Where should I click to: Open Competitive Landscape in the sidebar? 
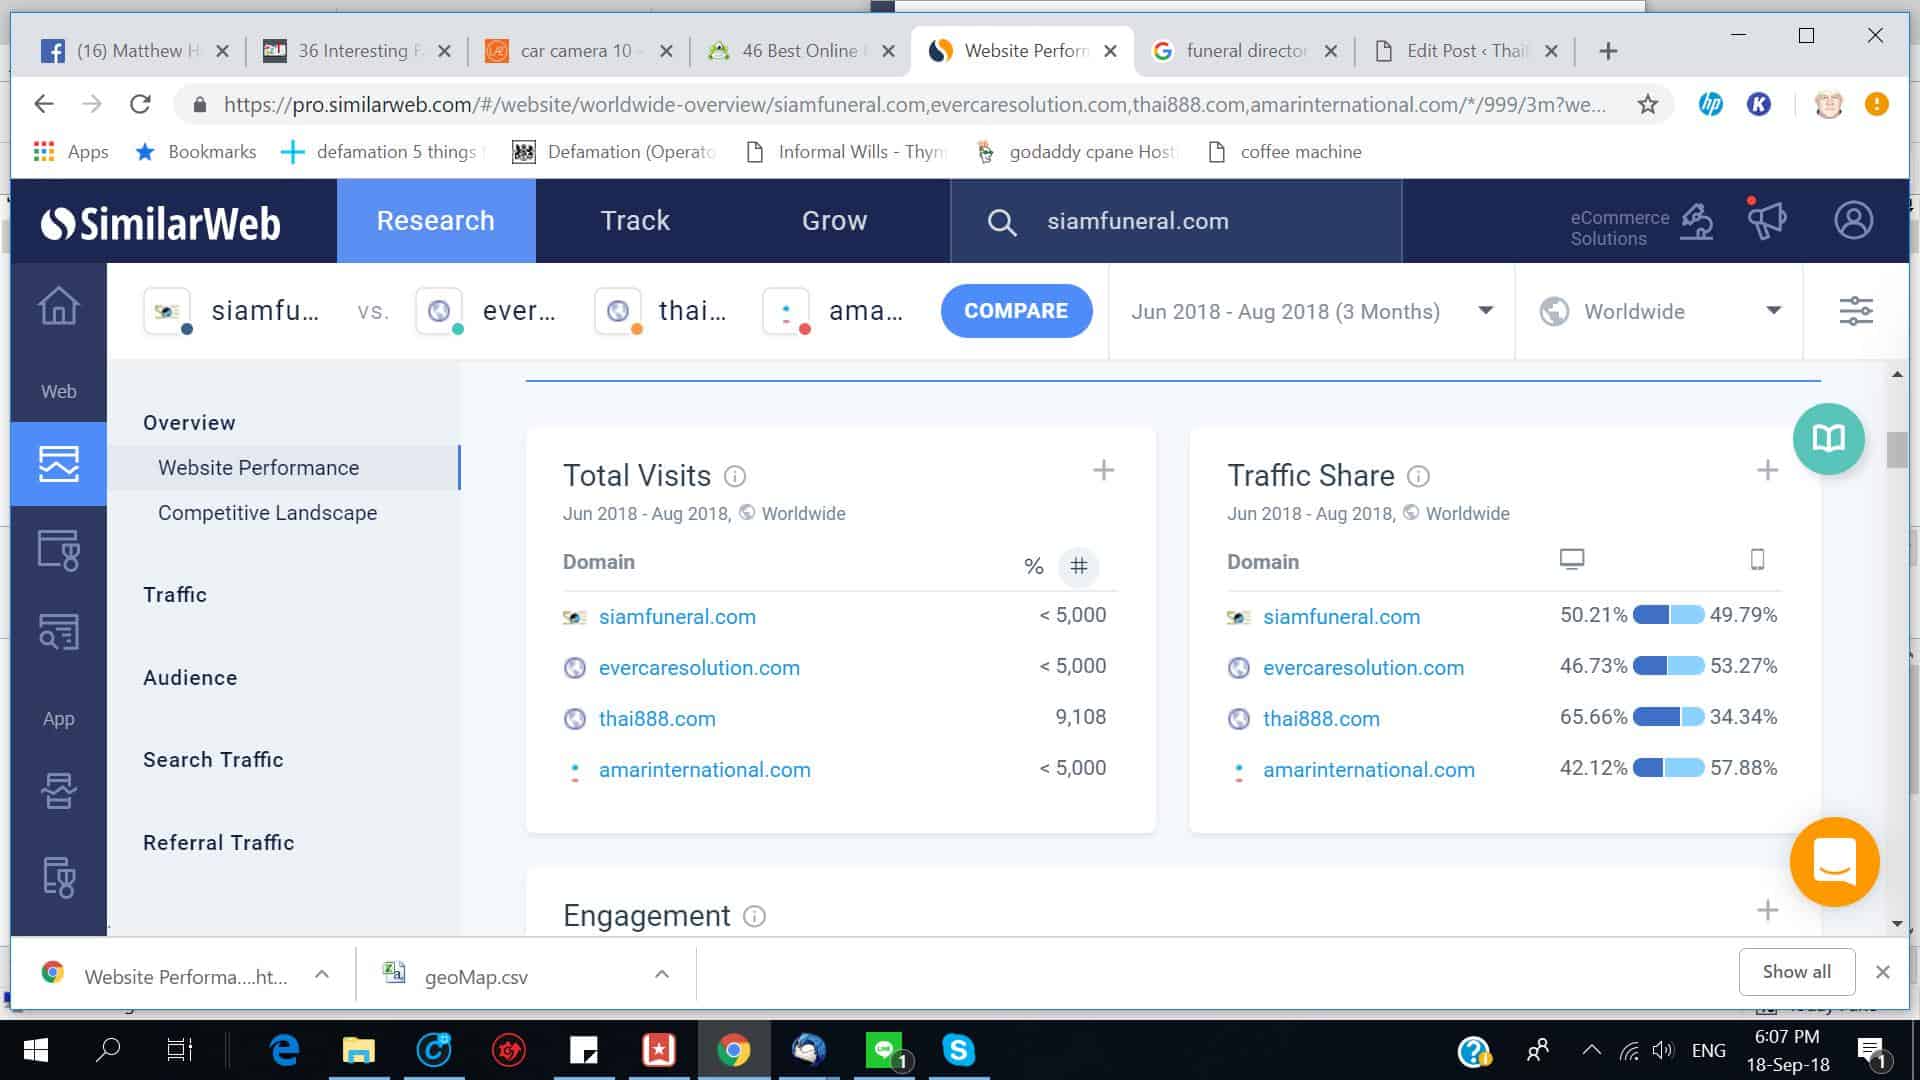click(x=267, y=512)
